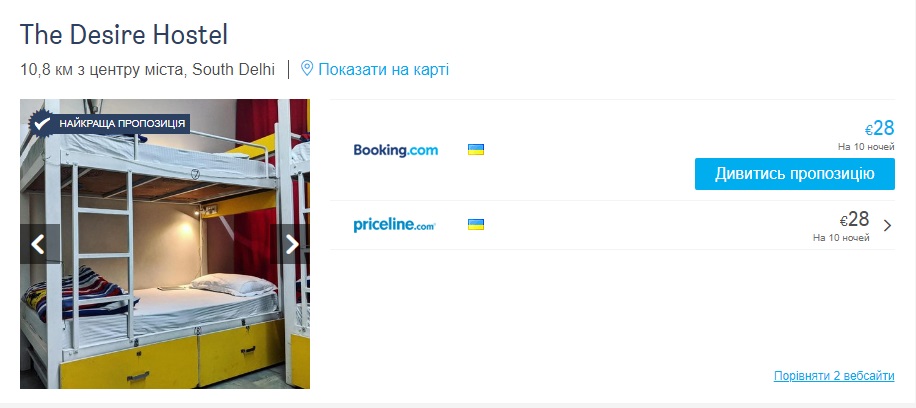Open 'Показати на карті' map link

(383, 70)
